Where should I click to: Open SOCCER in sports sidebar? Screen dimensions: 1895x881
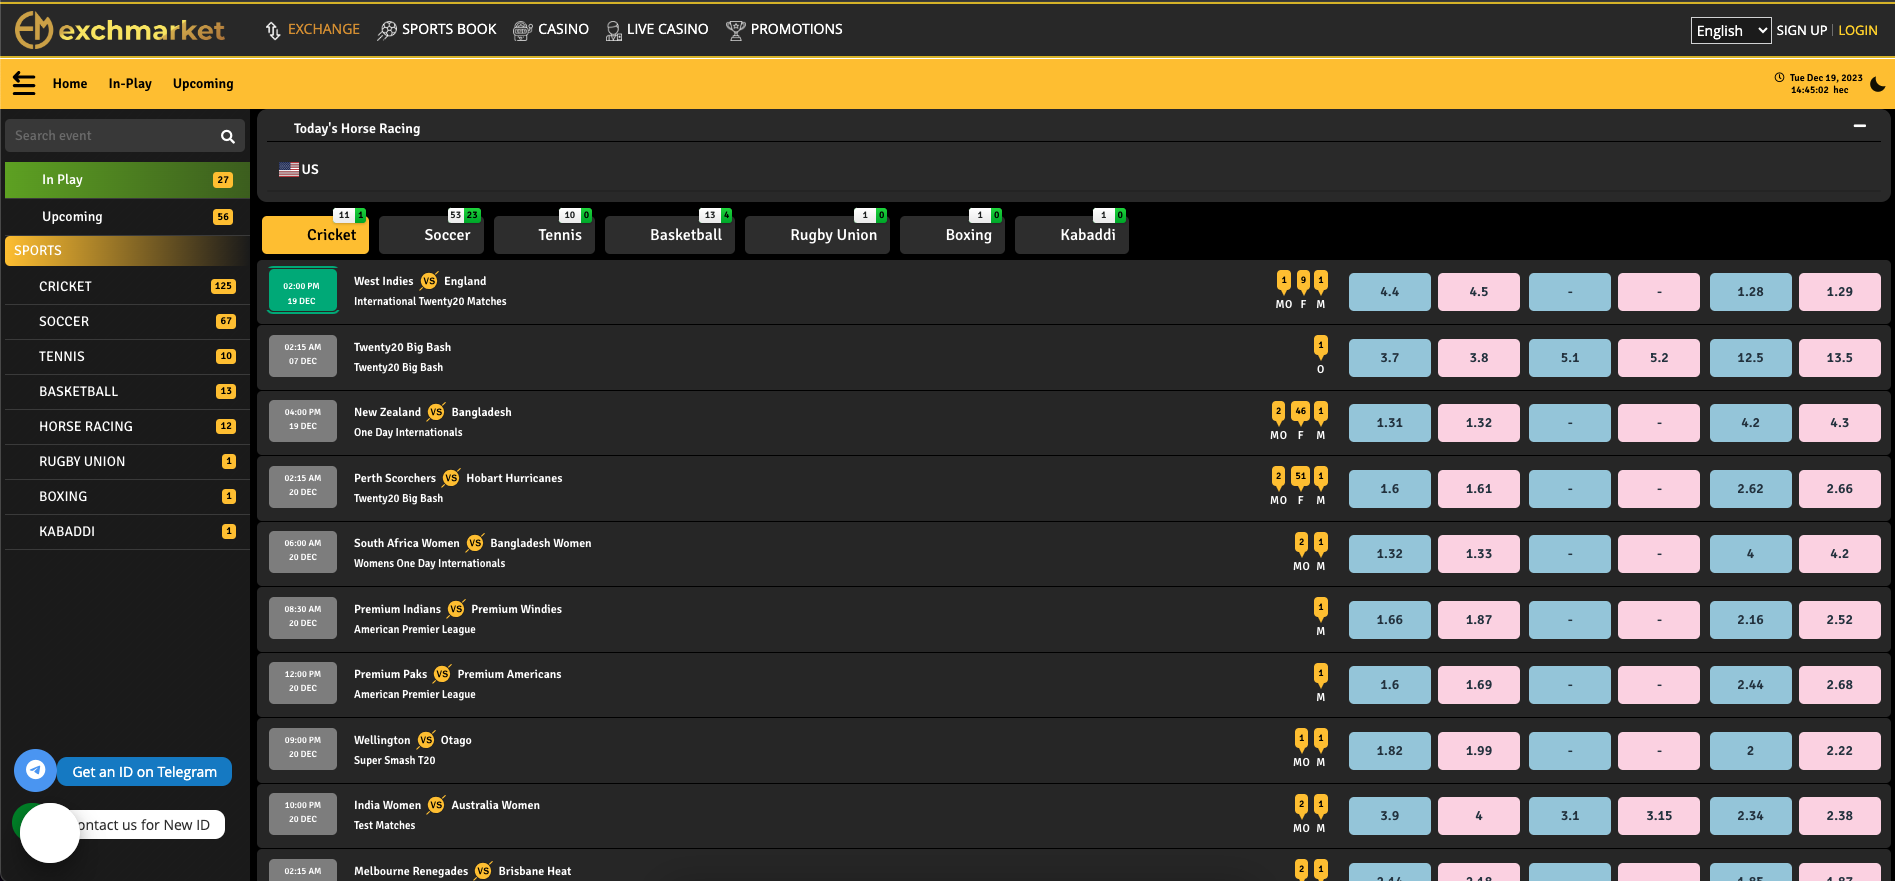point(126,321)
